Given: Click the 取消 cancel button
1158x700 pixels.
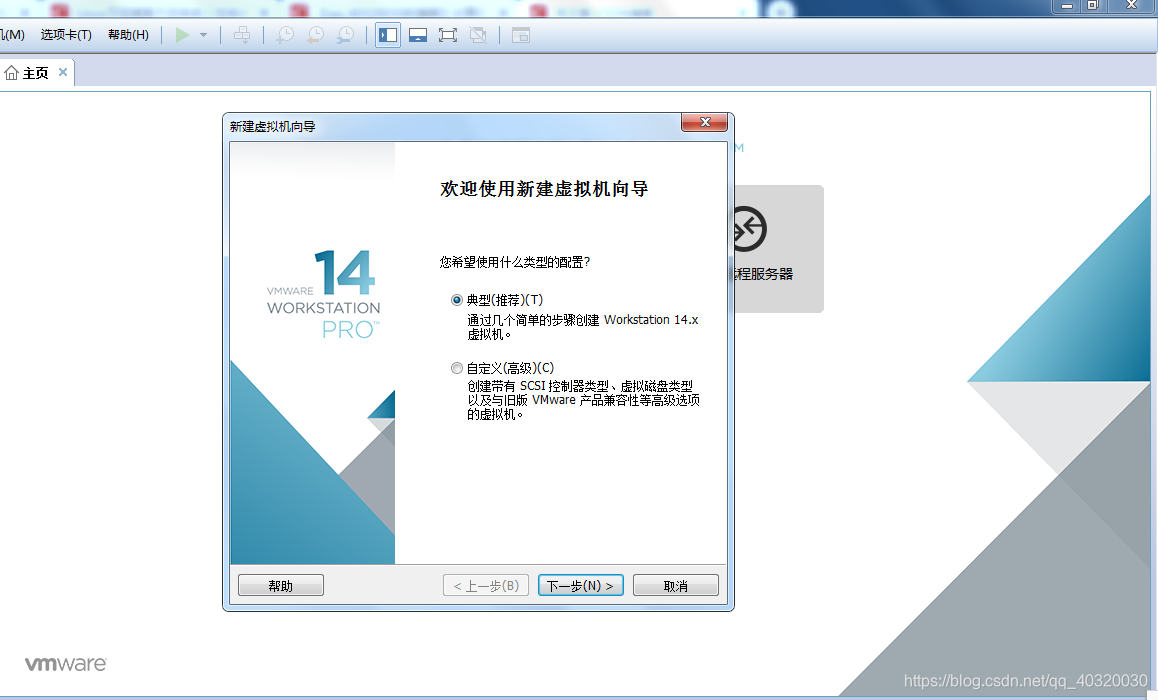Looking at the screenshot, I should coord(676,586).
